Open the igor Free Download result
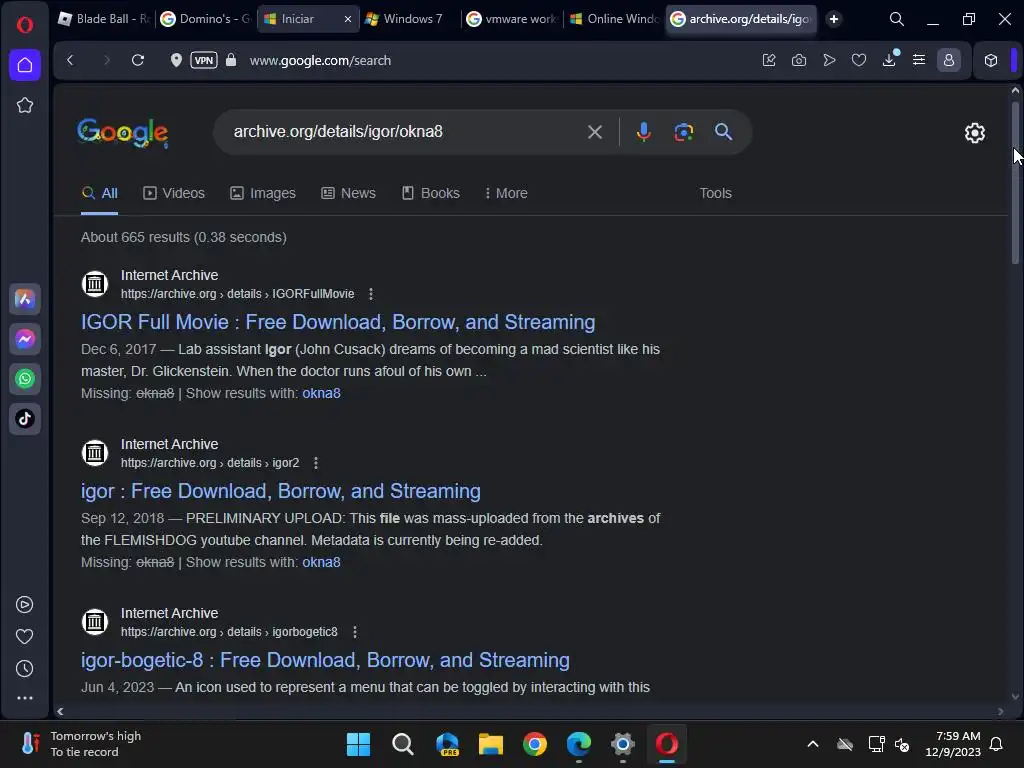 click(281, 491)
